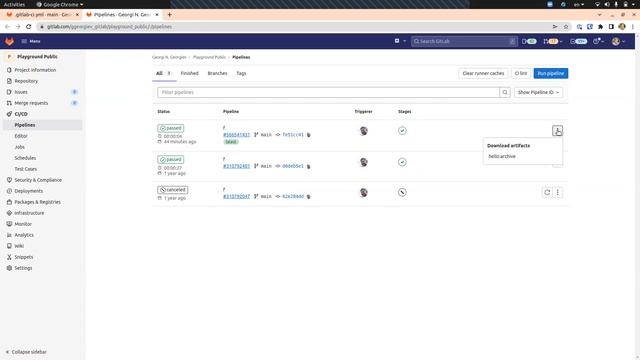Open the CI/CD Editor sidebar item
The width and height of the screenshot is (640, 360).
click(21, 136)
